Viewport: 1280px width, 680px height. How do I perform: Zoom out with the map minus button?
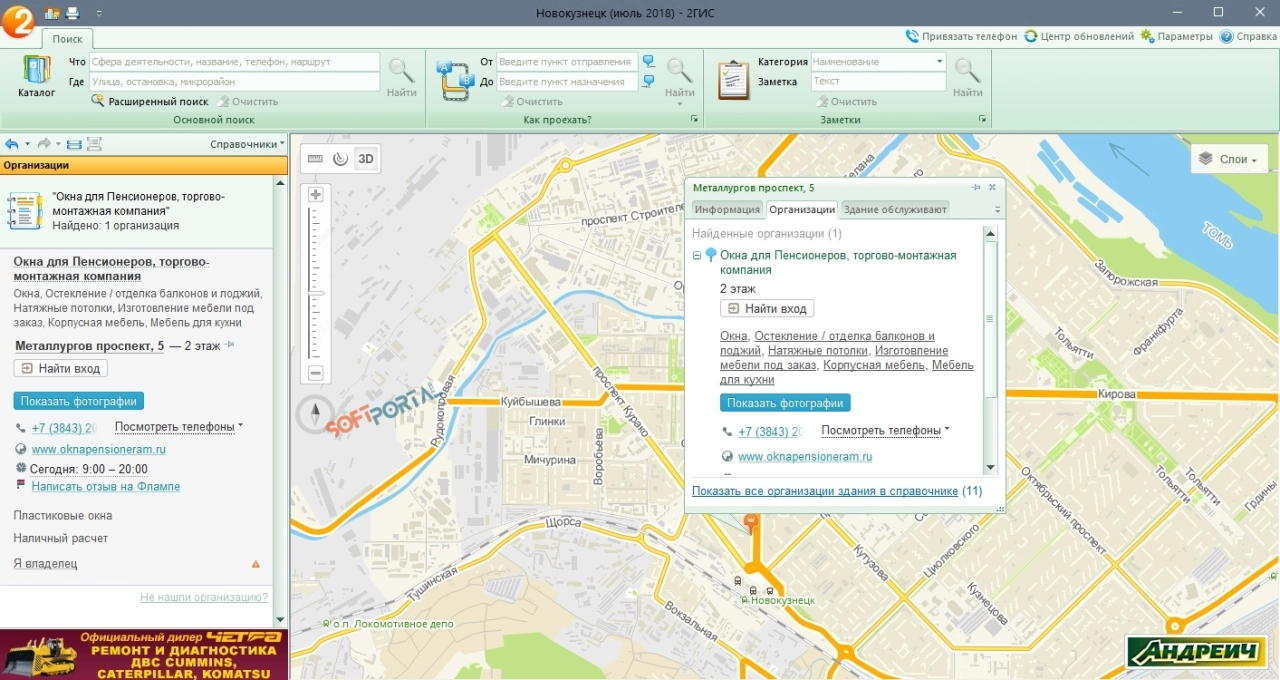point(316,373)
